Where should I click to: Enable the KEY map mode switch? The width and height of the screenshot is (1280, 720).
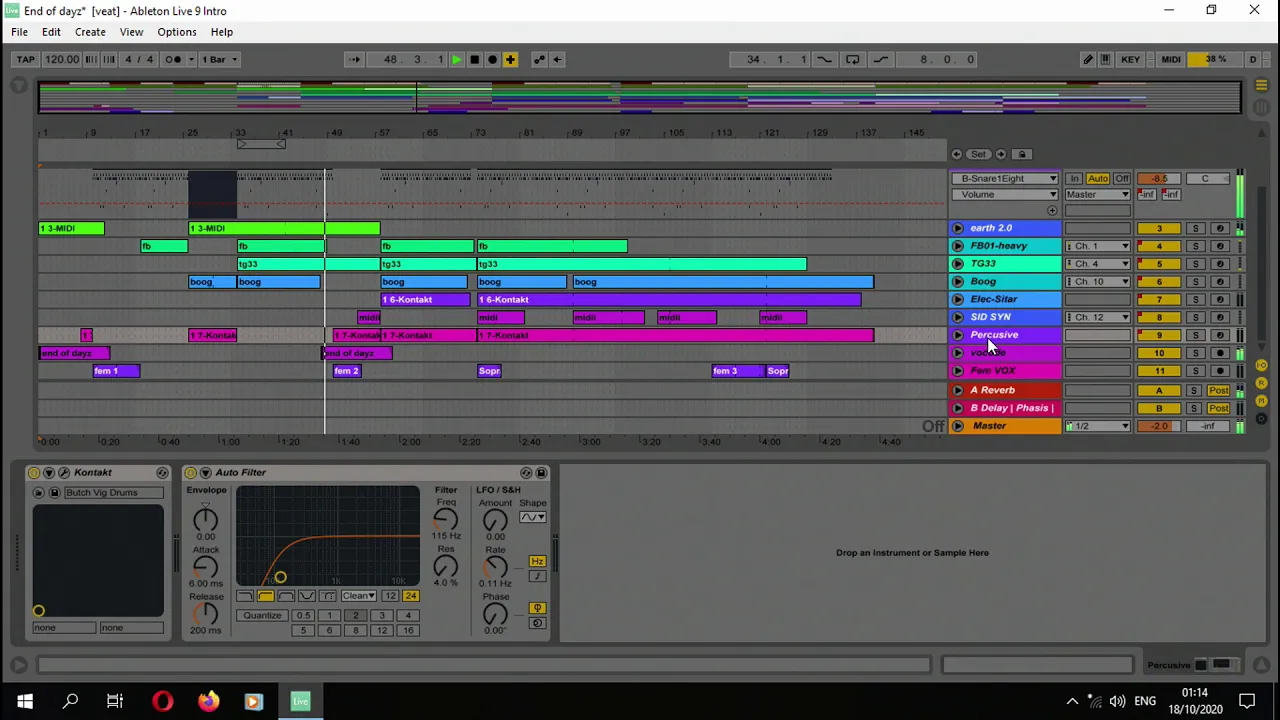[1130, 59]
